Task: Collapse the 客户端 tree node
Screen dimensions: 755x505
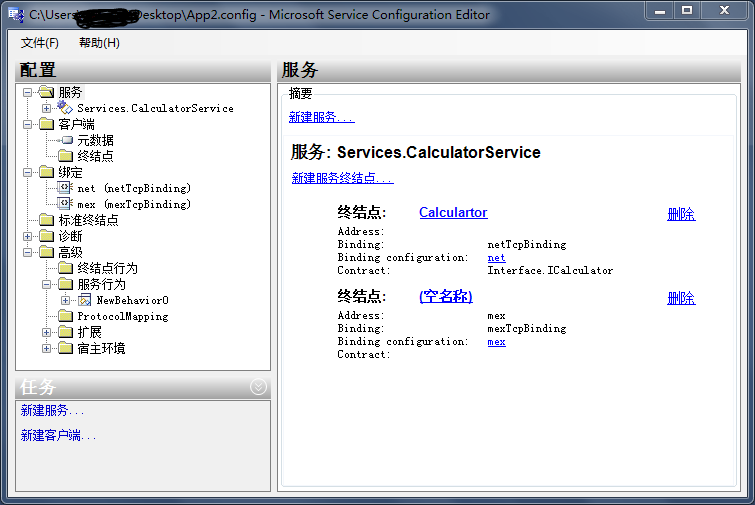Action: coord(27,124)
